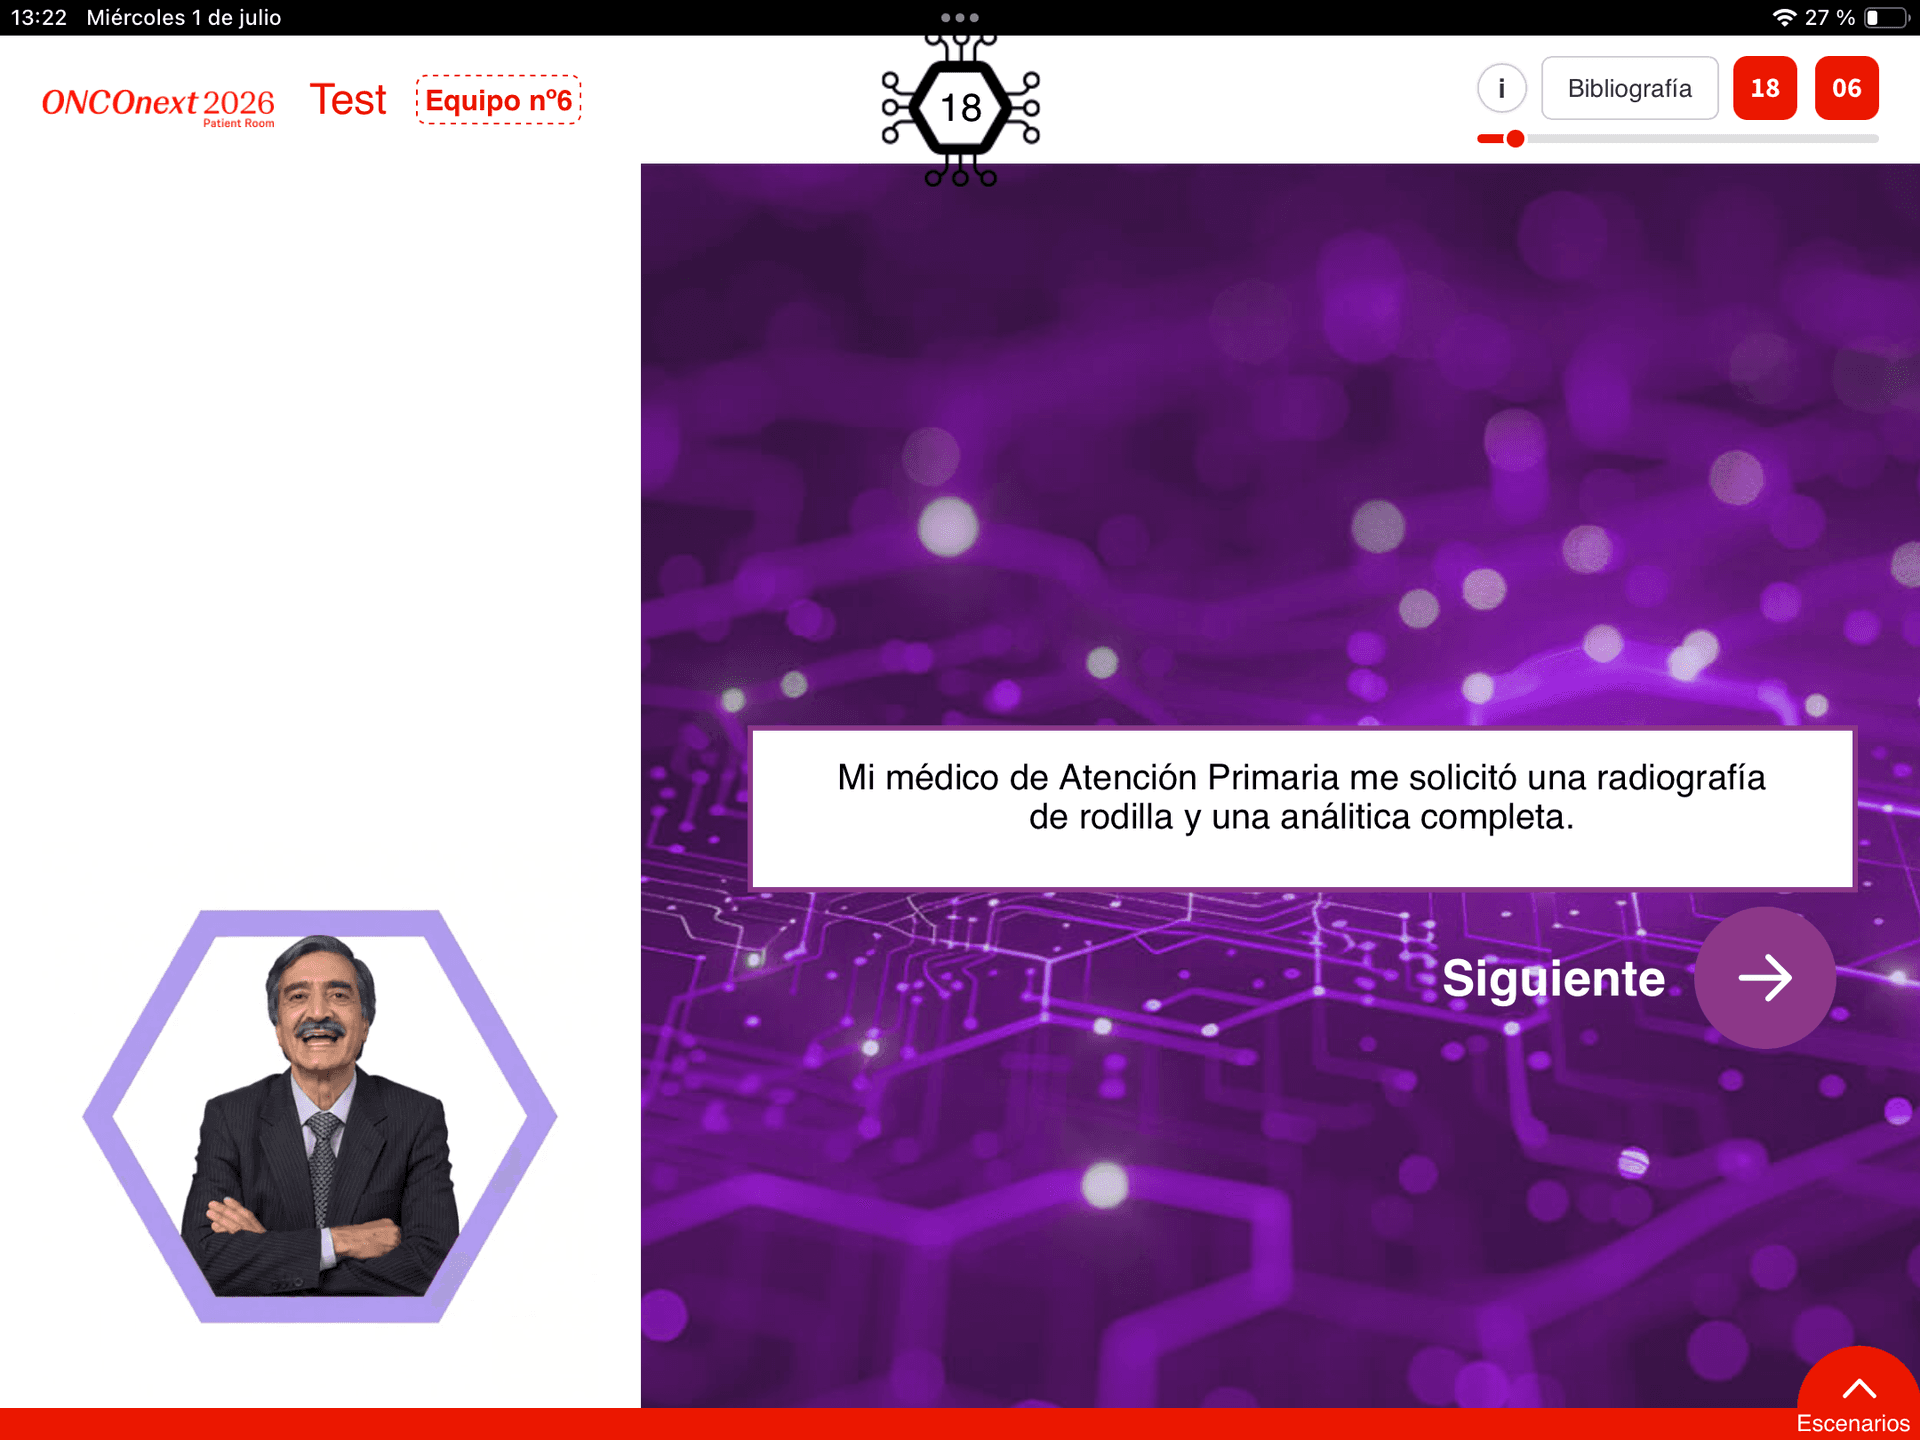Expand the Escenarios panel chevron
Viewport: 1920px width, 1440px height.
click(1859, 1389)
